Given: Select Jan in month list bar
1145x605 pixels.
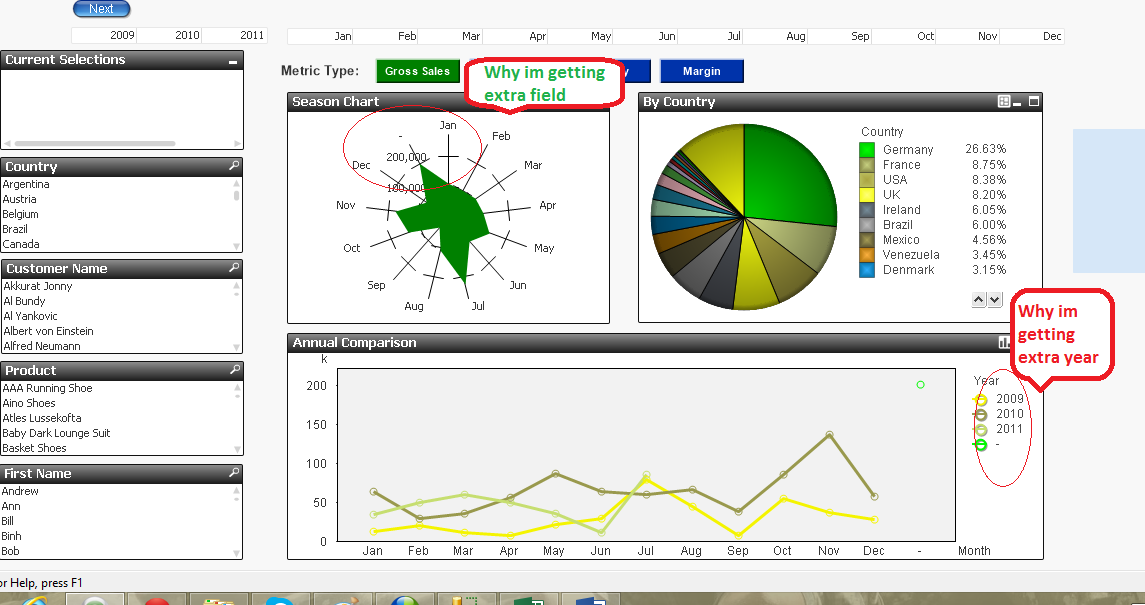Looking at the screenshot, I should point(321,36).
